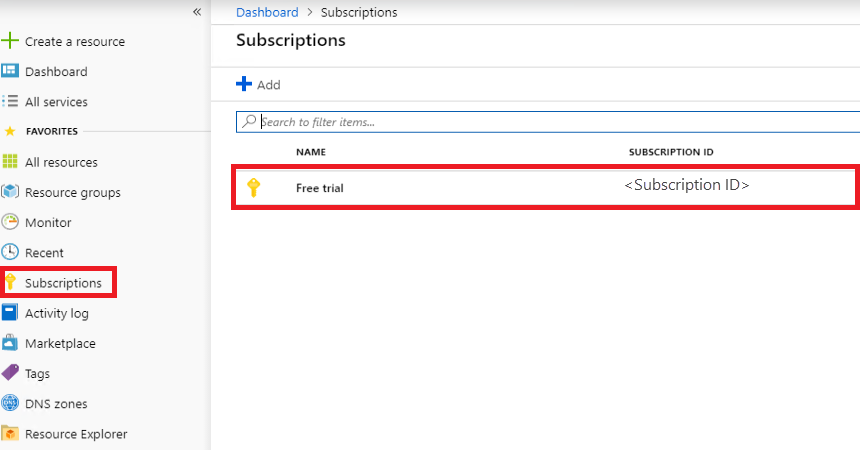Open the Recent clock icon
860x450 pixels.
[x=10, y=252]
